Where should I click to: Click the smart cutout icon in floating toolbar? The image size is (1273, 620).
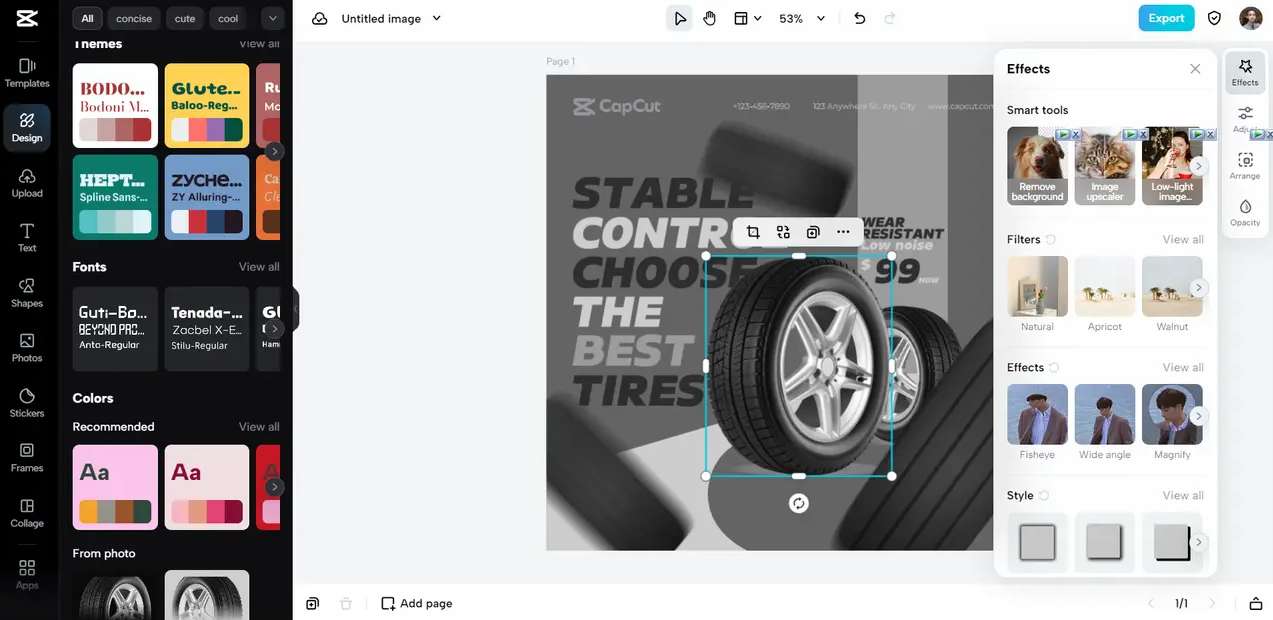click(x=783, y=232)
